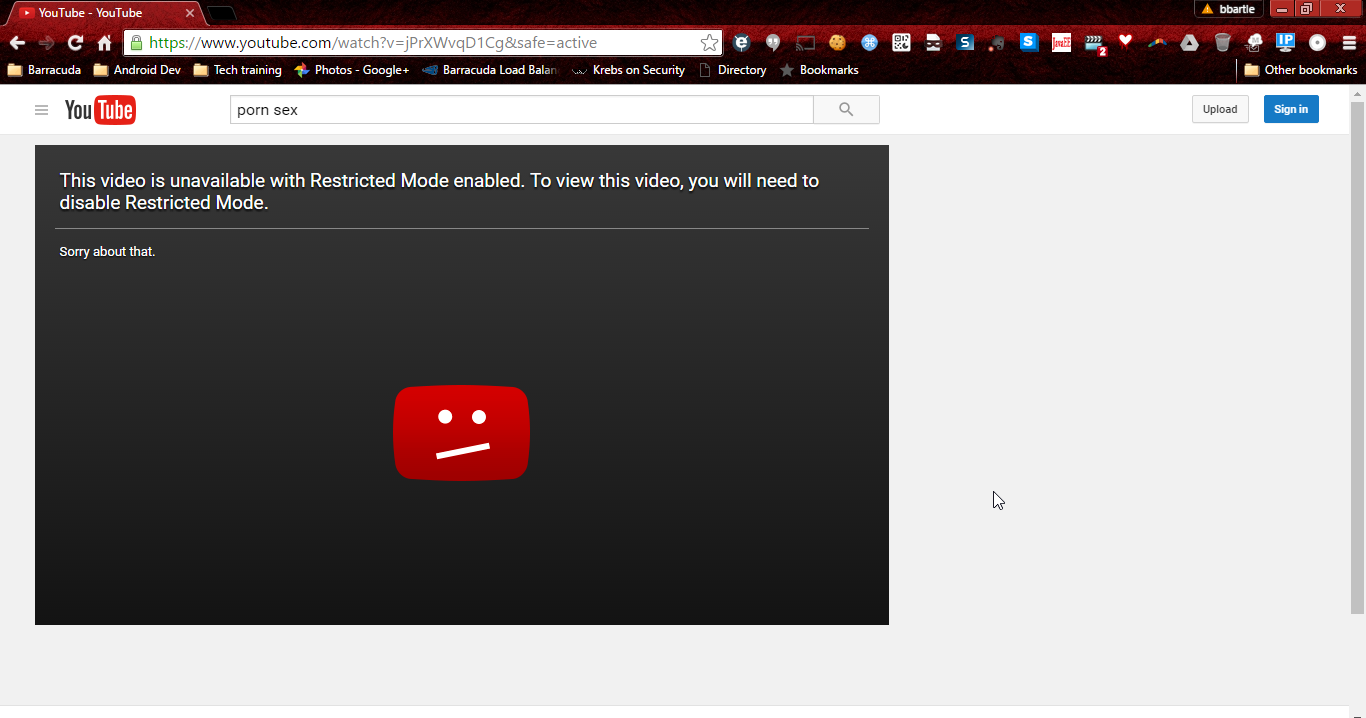Viewport: 1366px width, 718px height.
Task: Open the cloud mail extension icon
Action: coord(1254,43)
